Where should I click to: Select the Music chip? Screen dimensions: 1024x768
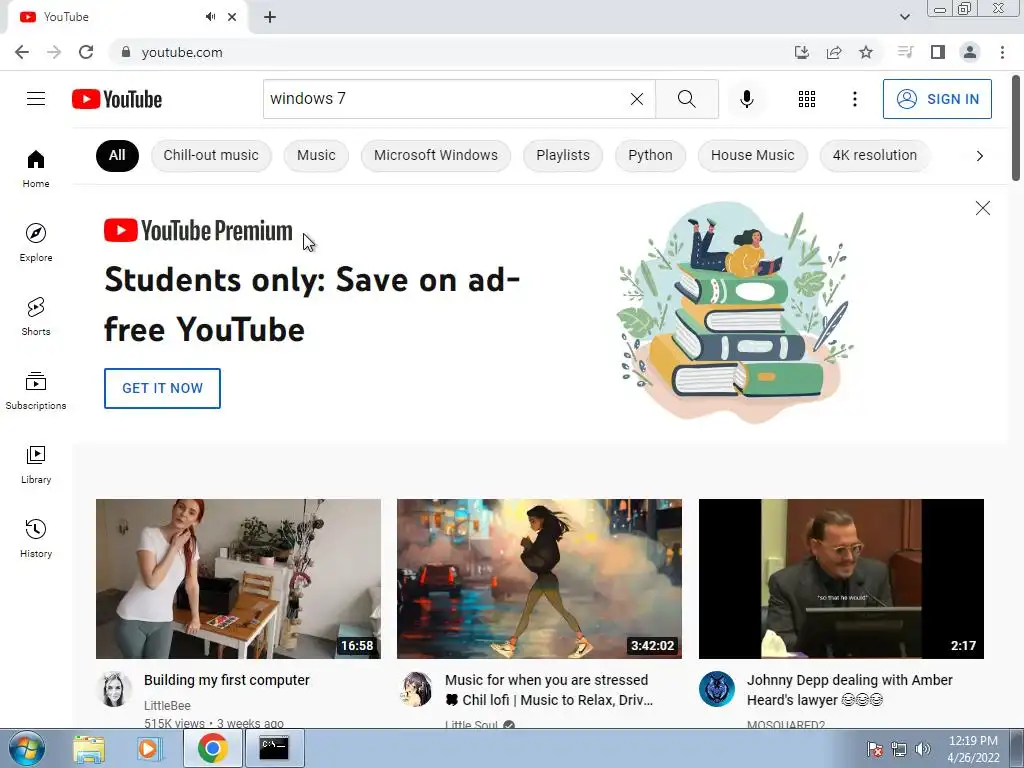coord(316,155)
